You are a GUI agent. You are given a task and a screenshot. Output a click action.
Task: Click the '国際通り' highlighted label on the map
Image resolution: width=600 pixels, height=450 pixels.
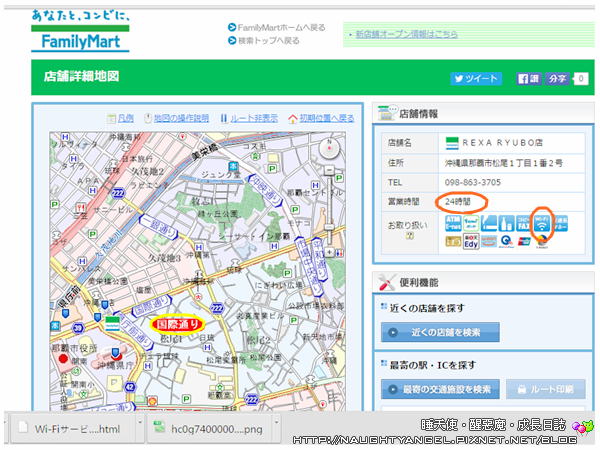coord(177,325)
